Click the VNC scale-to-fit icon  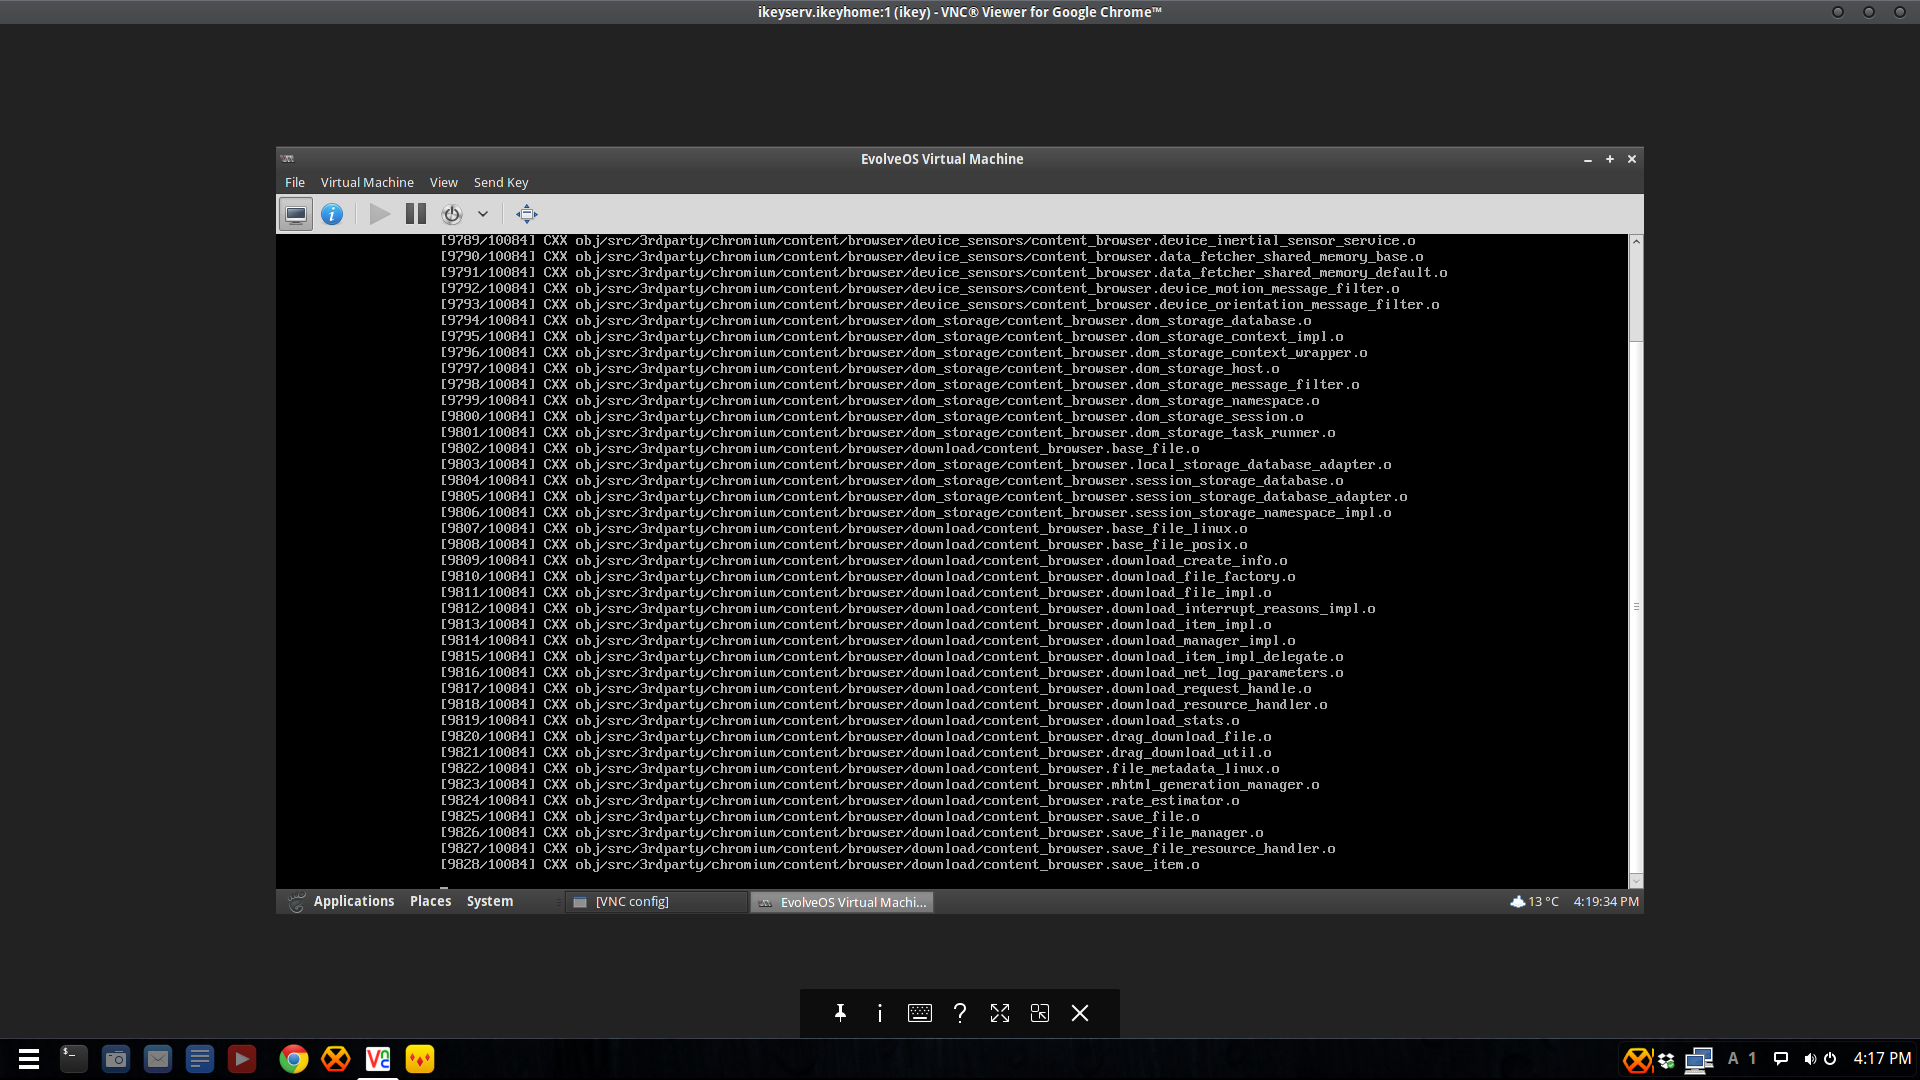(x=1040, y=1013)
